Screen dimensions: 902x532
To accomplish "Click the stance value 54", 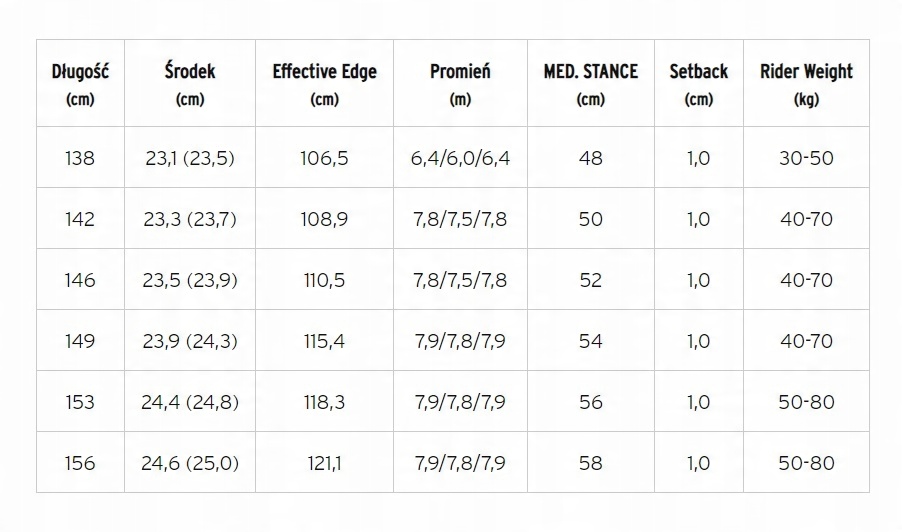I will tap(591, 341).
